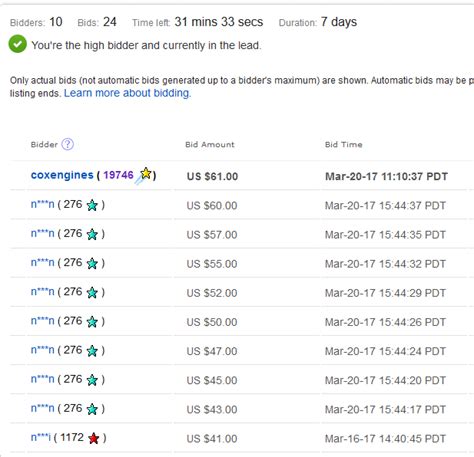The image size is (474, 457).
Task: Select the Bid Time column header
Action: [x=344, y=144]
